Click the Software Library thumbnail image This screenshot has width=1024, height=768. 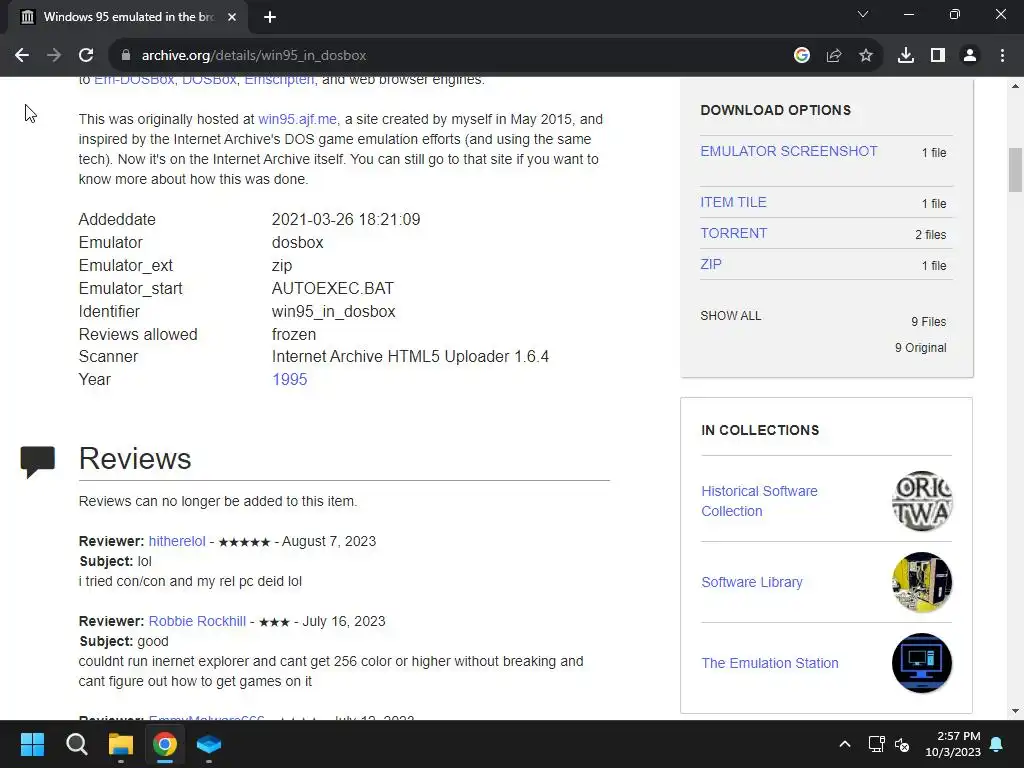(922, 583)
